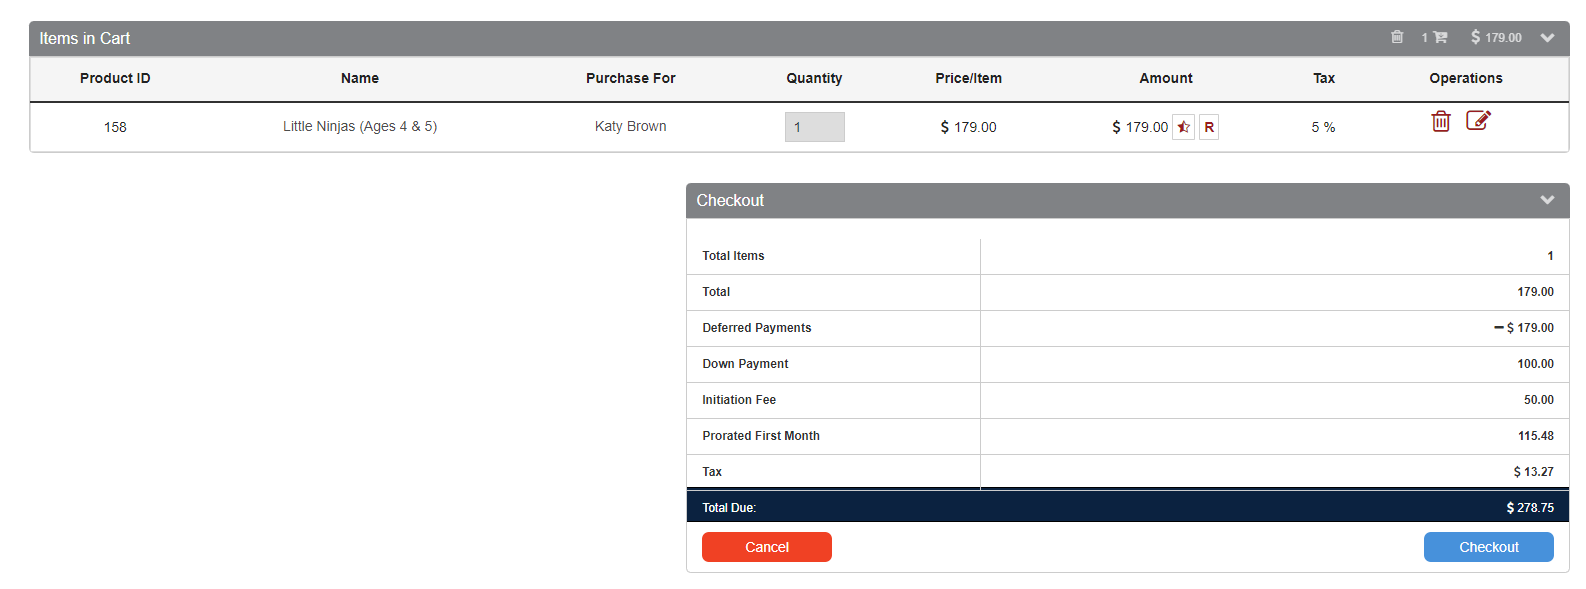Click the shopping cart count icon
This screenshot has height=589, width=1586.
[x=1435, y=38]
